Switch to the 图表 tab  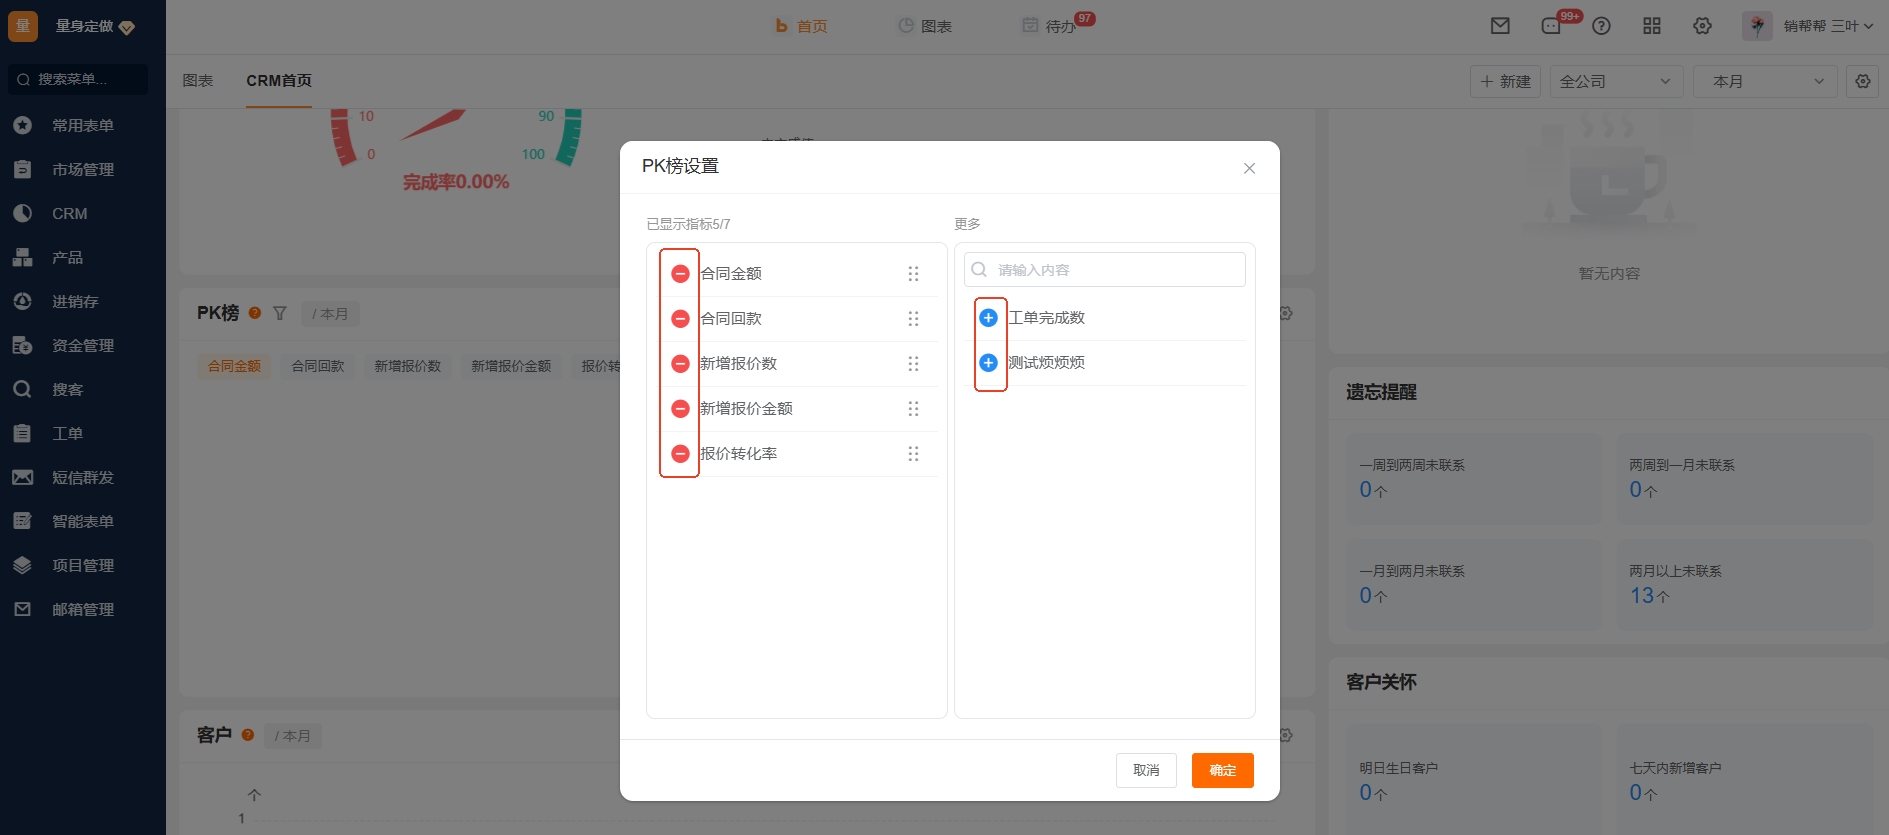pyautogui.click(x=198, y=81)
